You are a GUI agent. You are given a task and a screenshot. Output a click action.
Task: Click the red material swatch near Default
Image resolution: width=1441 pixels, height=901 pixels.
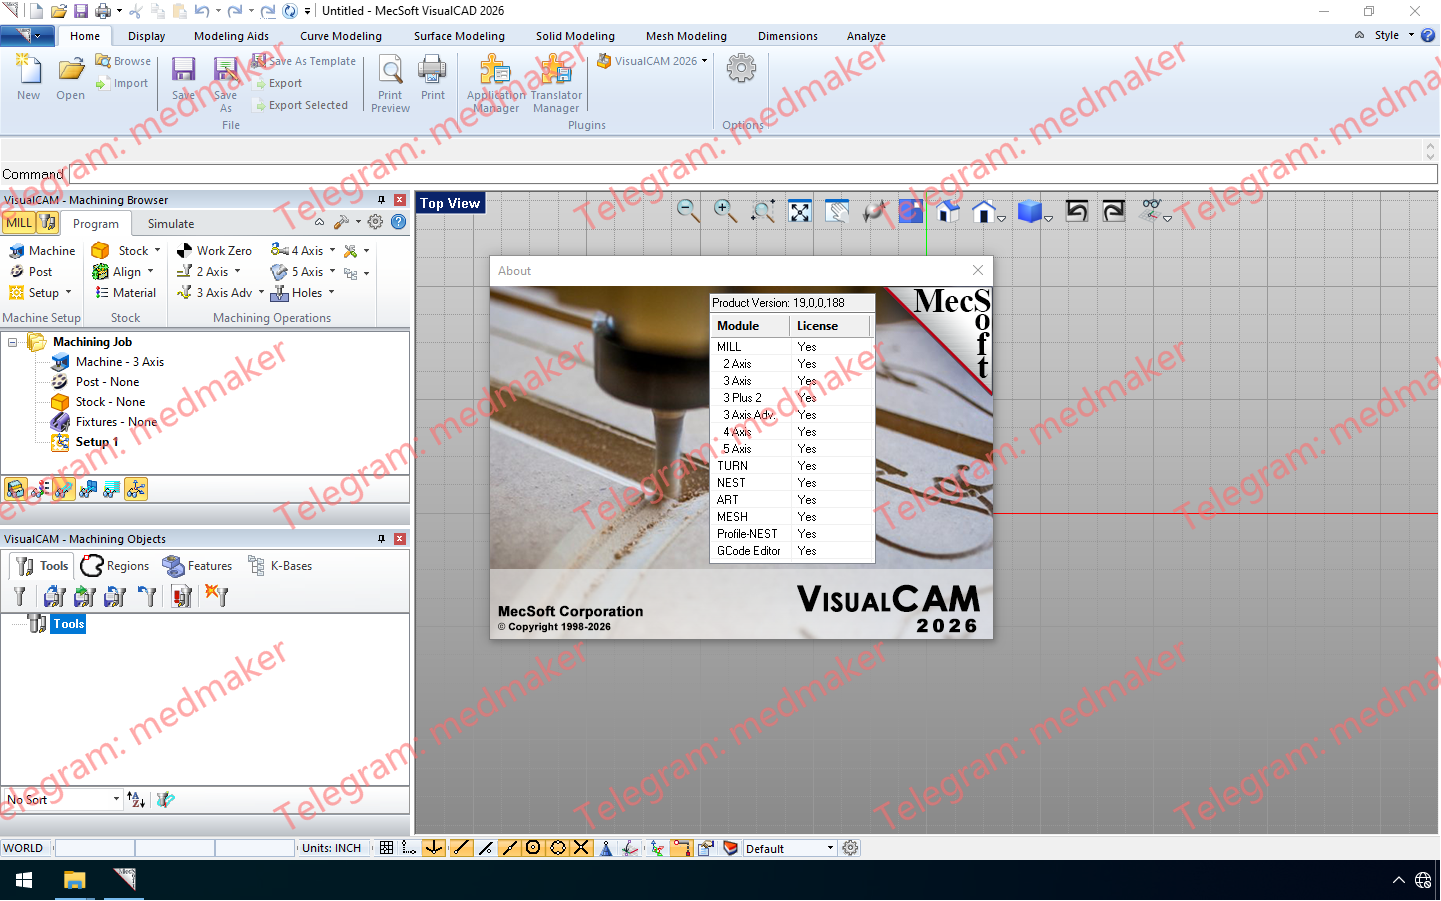coord(730,848)
